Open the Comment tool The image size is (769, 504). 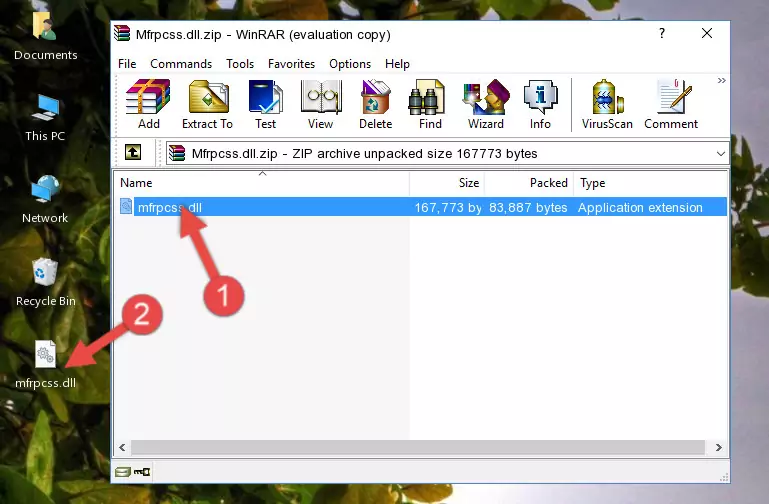point(671,104)
